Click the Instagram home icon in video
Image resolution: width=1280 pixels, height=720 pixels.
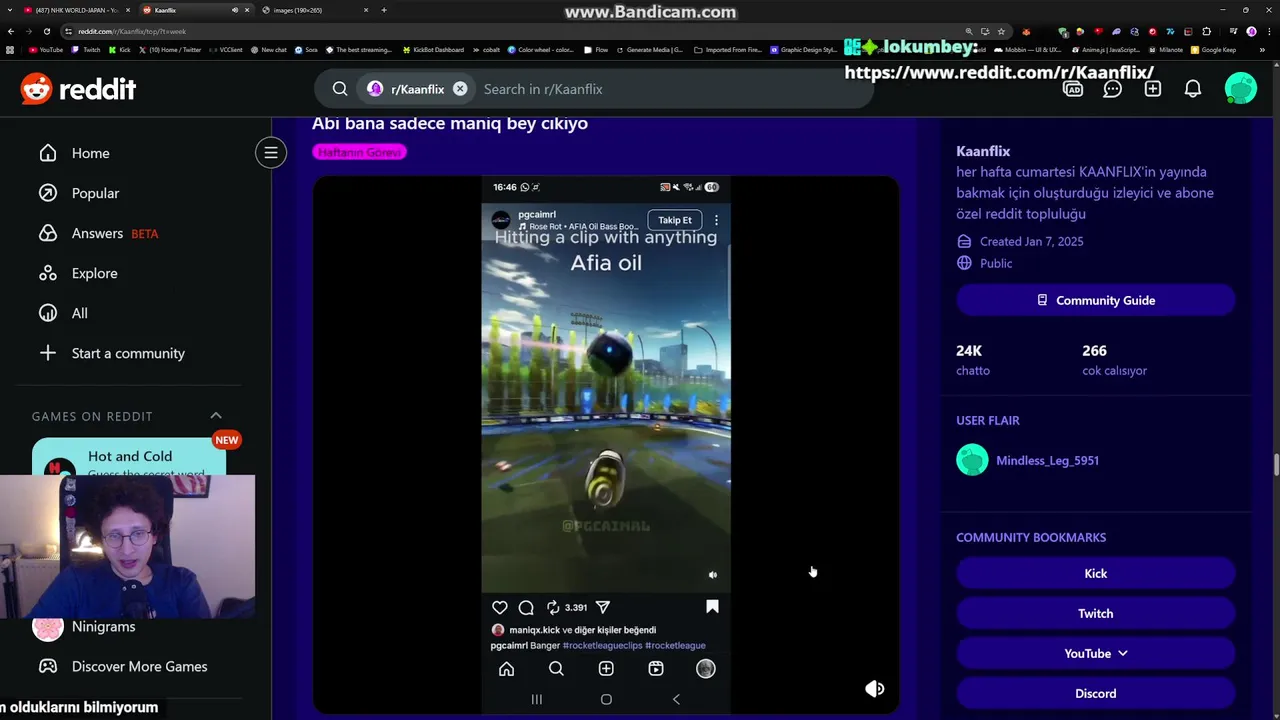coord(506,669)
